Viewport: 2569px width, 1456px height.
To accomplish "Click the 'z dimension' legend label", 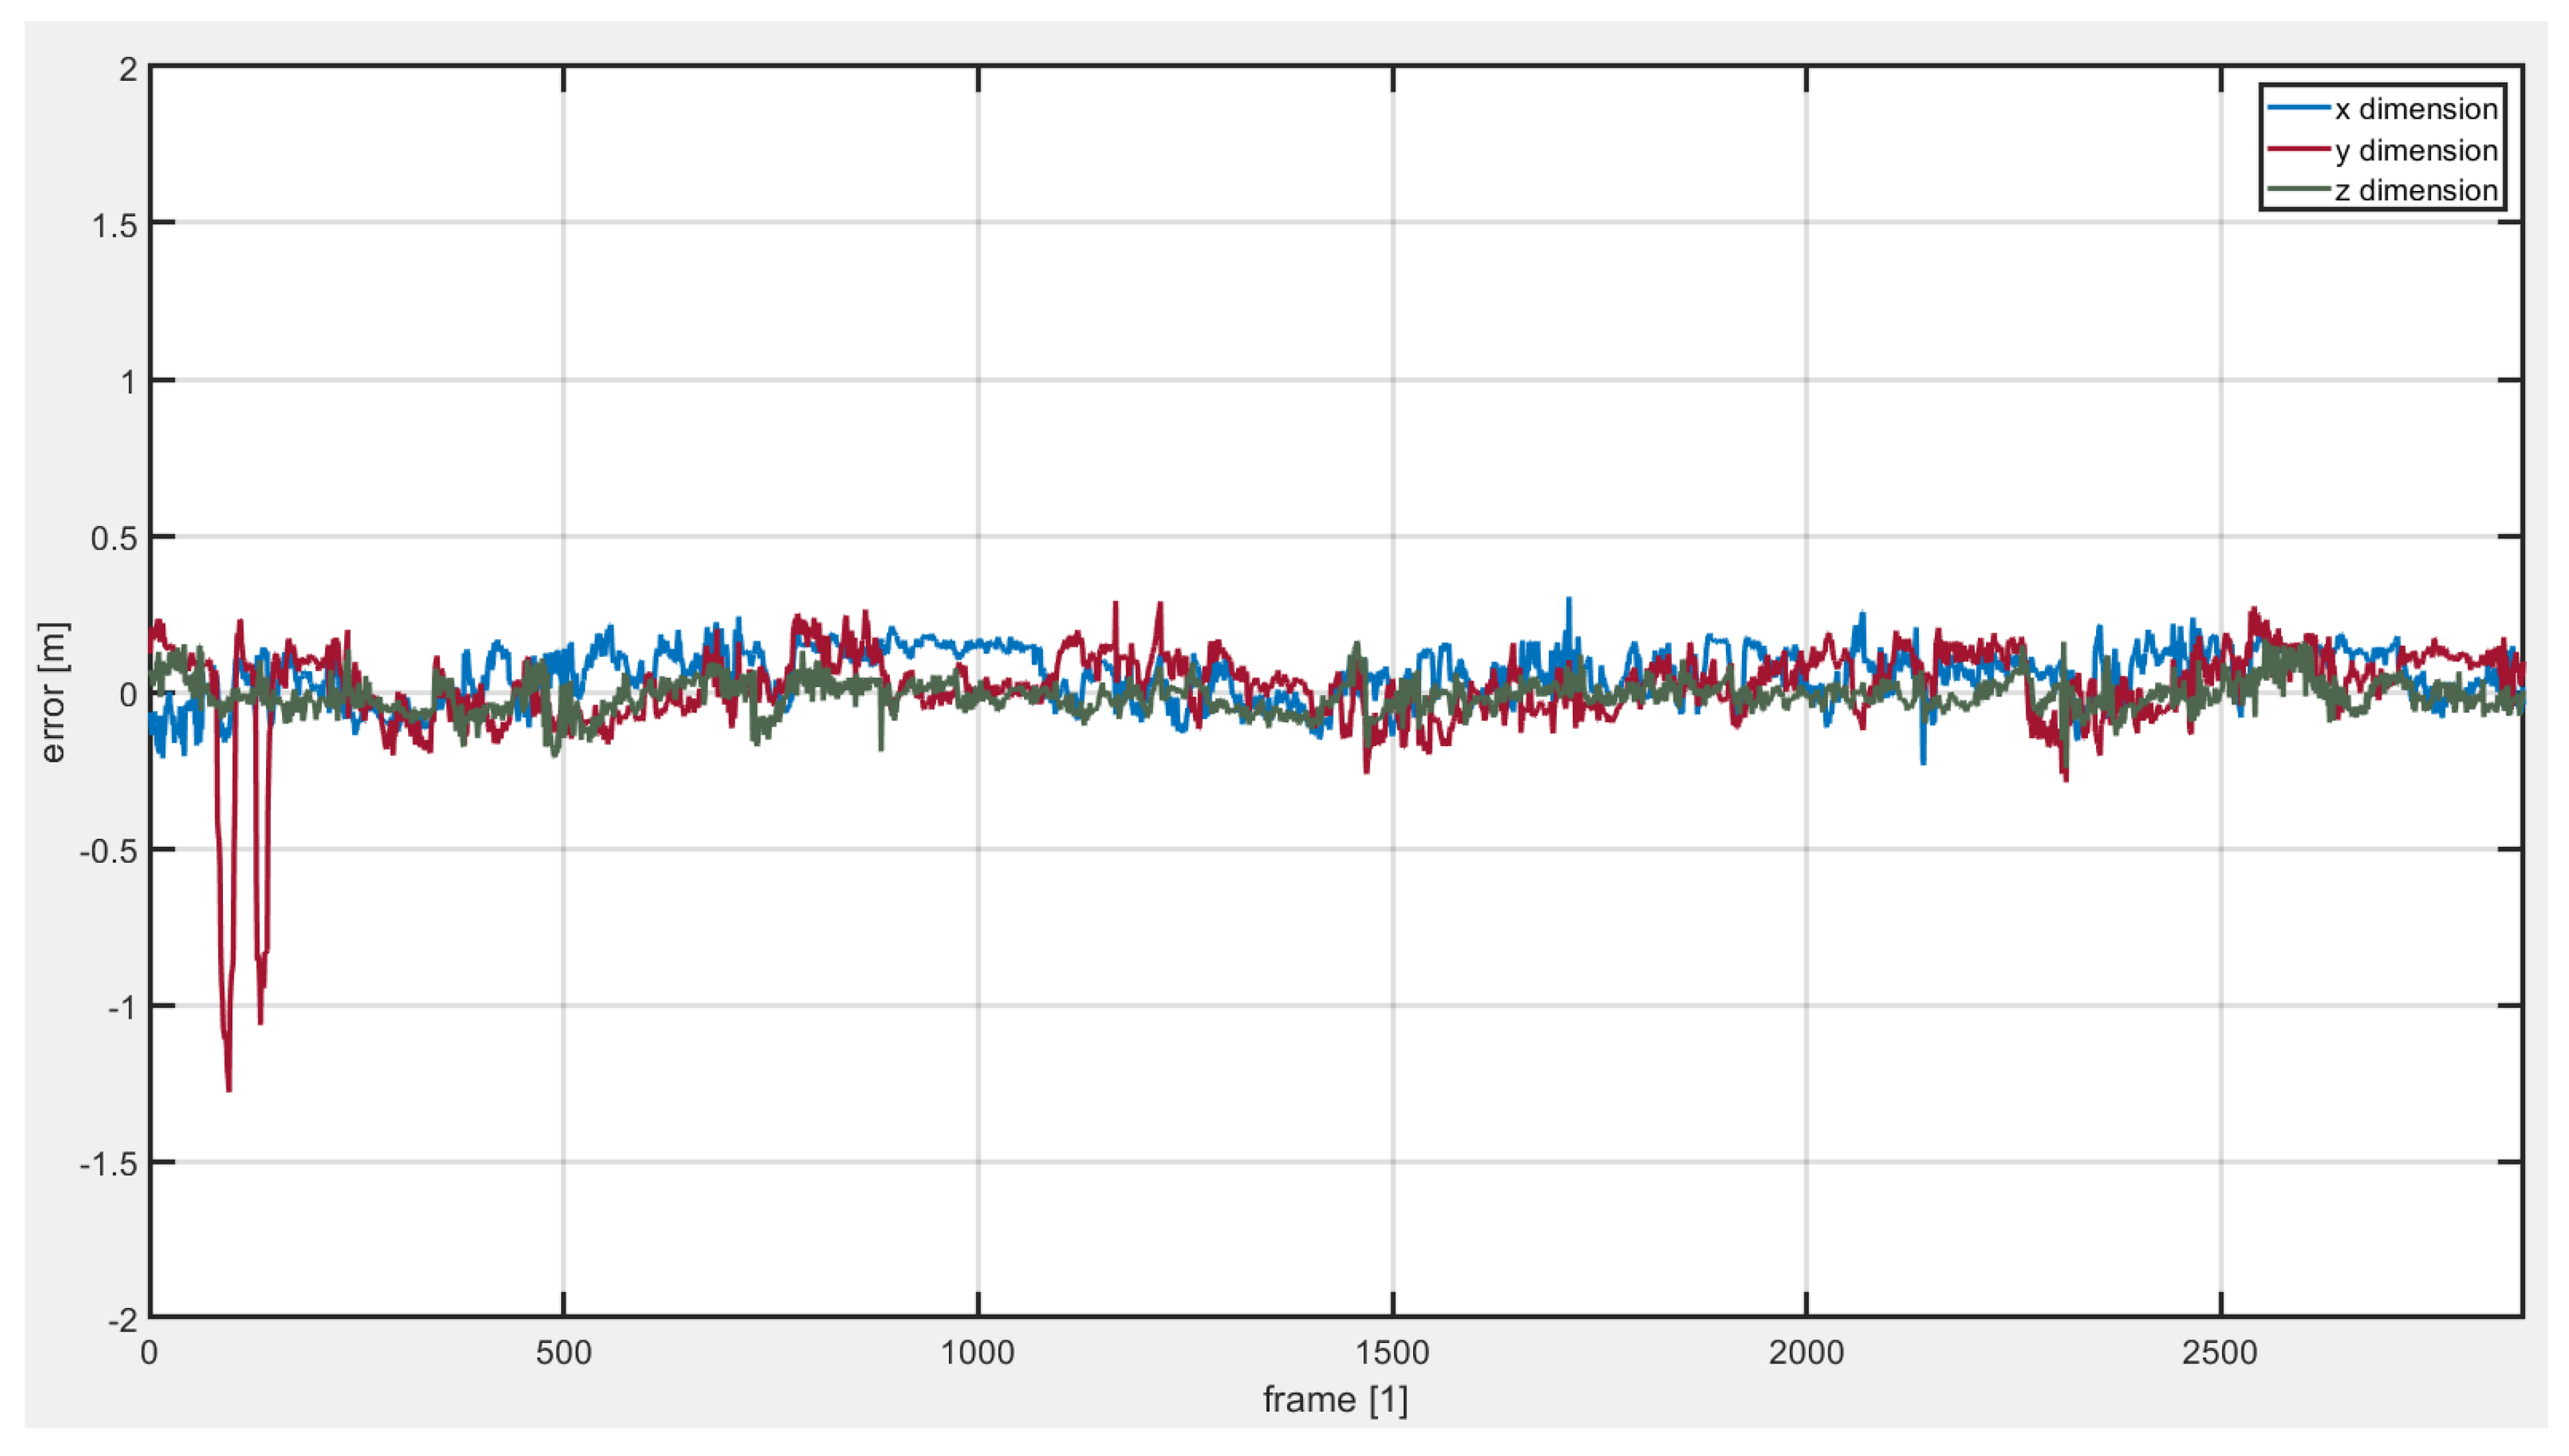I will [x=2415, y=190].
